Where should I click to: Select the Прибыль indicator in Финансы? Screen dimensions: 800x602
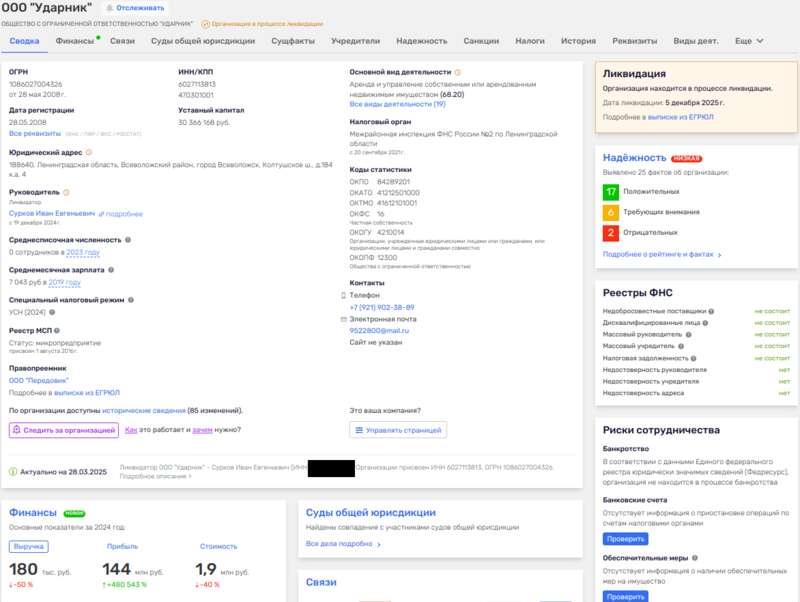[122, 546]
